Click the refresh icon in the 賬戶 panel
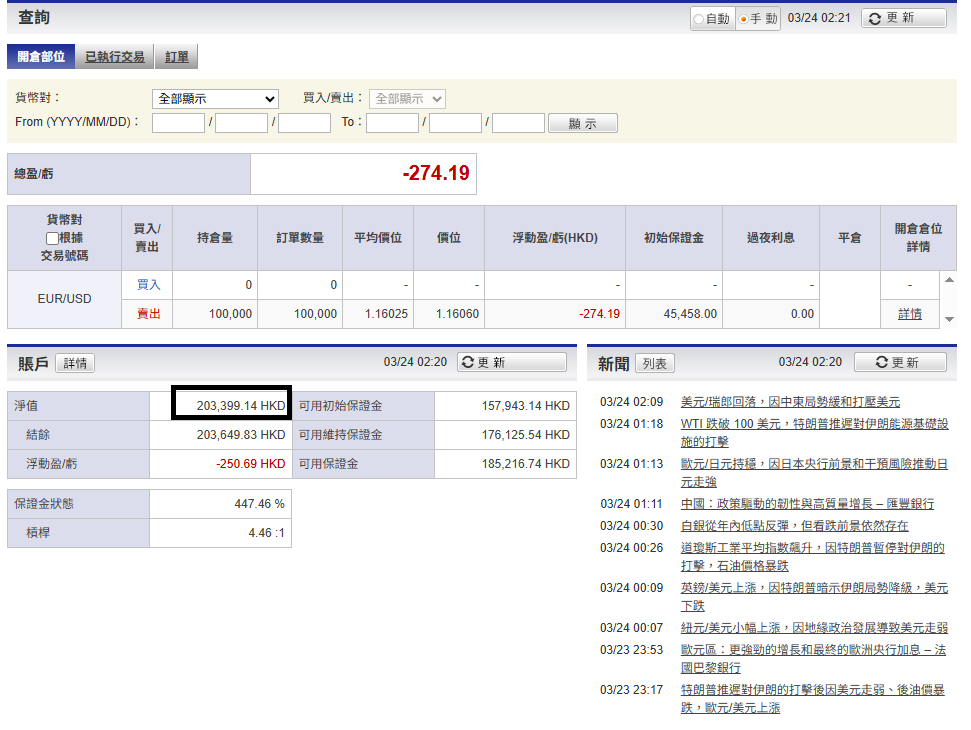The height and width of the screenshot is (730, 971). [468, 362]
